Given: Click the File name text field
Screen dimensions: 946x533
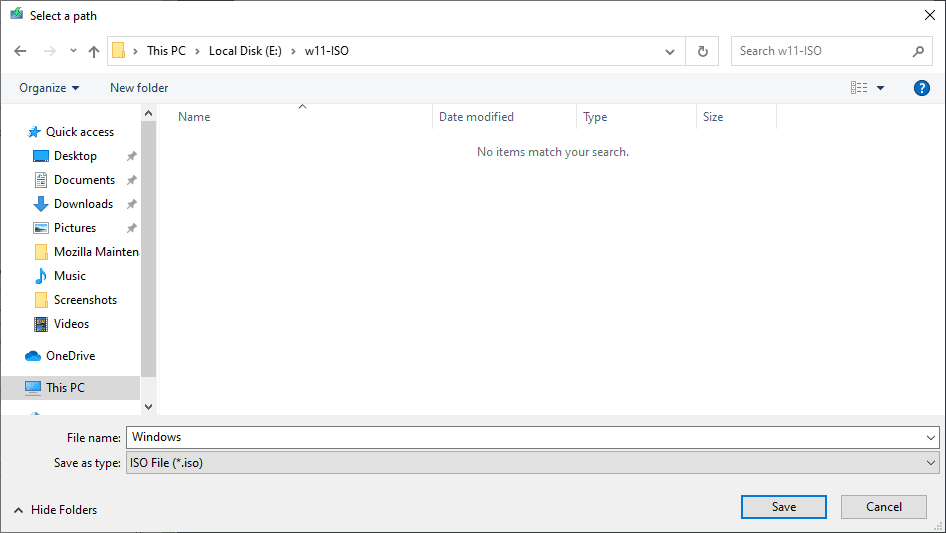Looking at the screenshot, I should point(525,437).
